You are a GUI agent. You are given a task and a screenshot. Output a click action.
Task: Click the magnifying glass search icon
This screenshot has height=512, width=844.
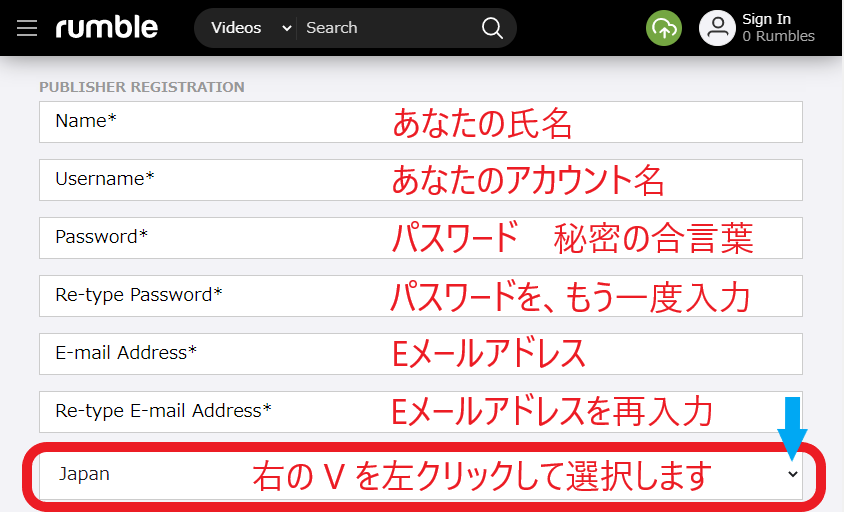[x=492, y=28]
